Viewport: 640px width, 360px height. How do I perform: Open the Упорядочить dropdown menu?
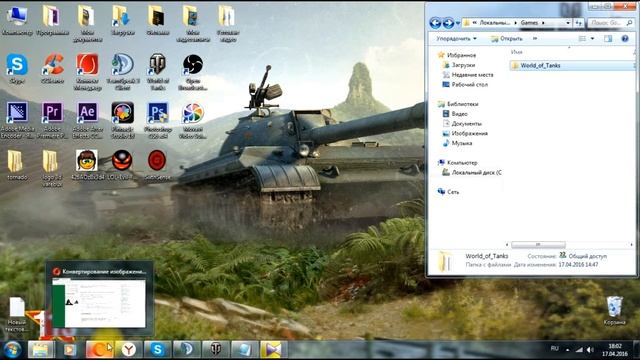pos(456,38)
